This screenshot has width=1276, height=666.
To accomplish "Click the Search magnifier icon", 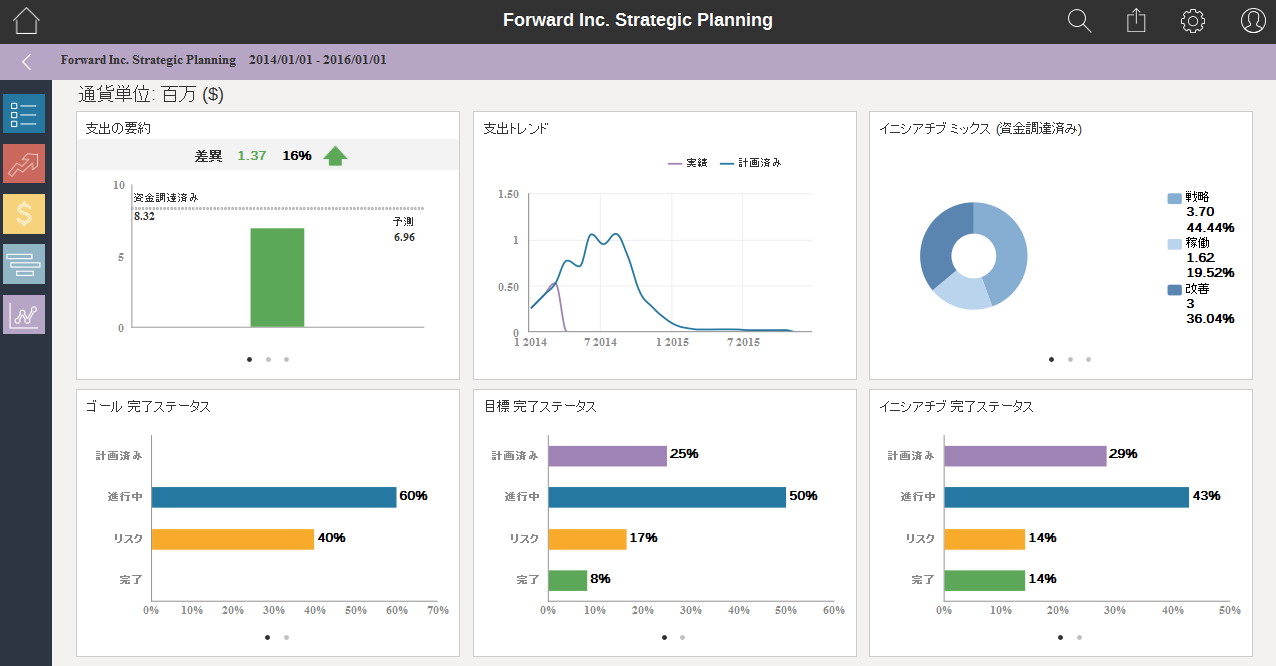I will [1079, 21].
